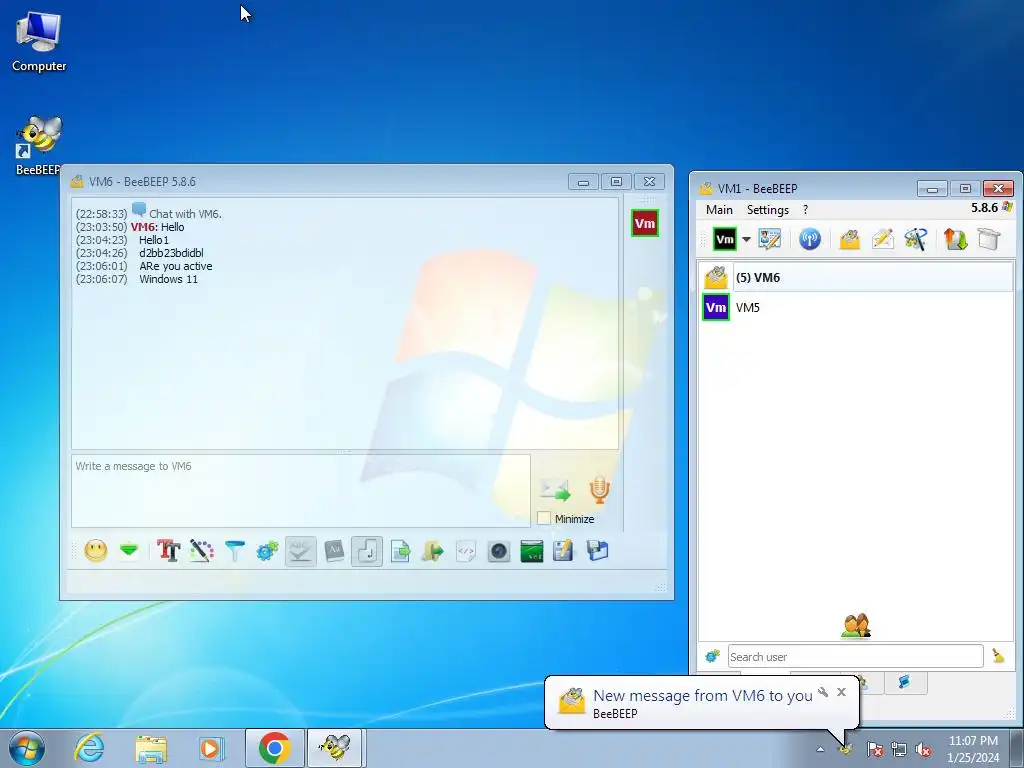Image resolution: width=1024 pixels, height=768 pixels.
Task: Expand the status dropdown arrow beside Vm
Action: [746, 239]
